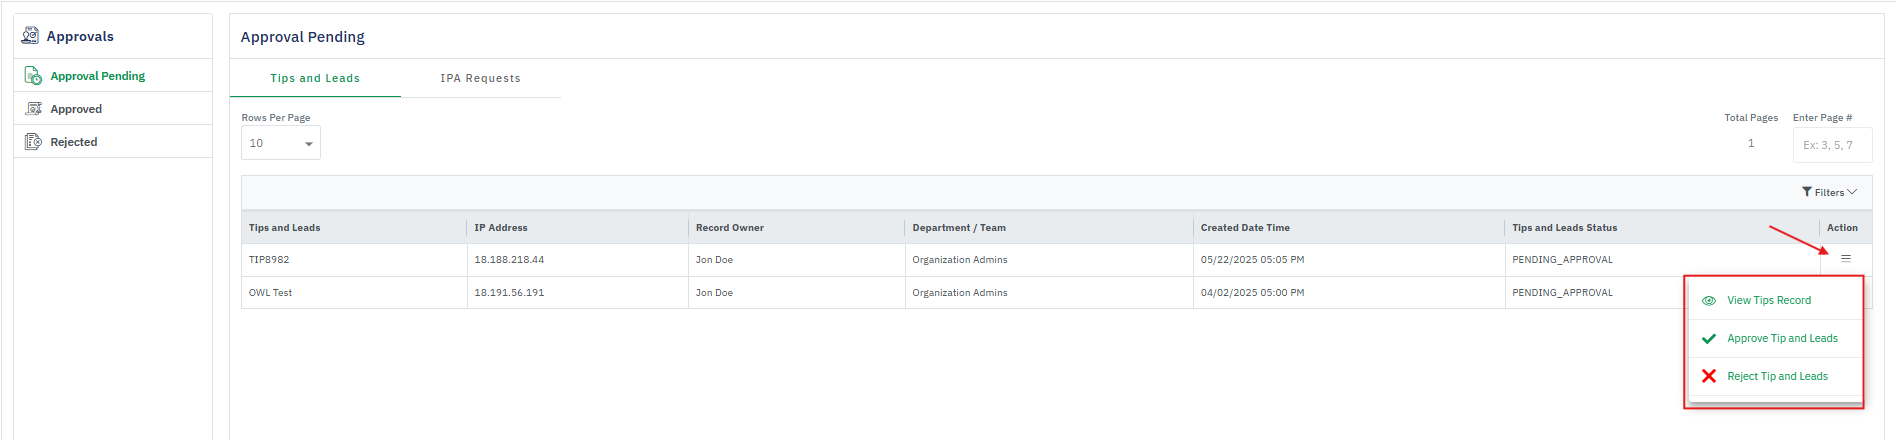Click the IP Address column header
Screen dimensions: 1896x440
pyautogui.click(x=501, y=228)
